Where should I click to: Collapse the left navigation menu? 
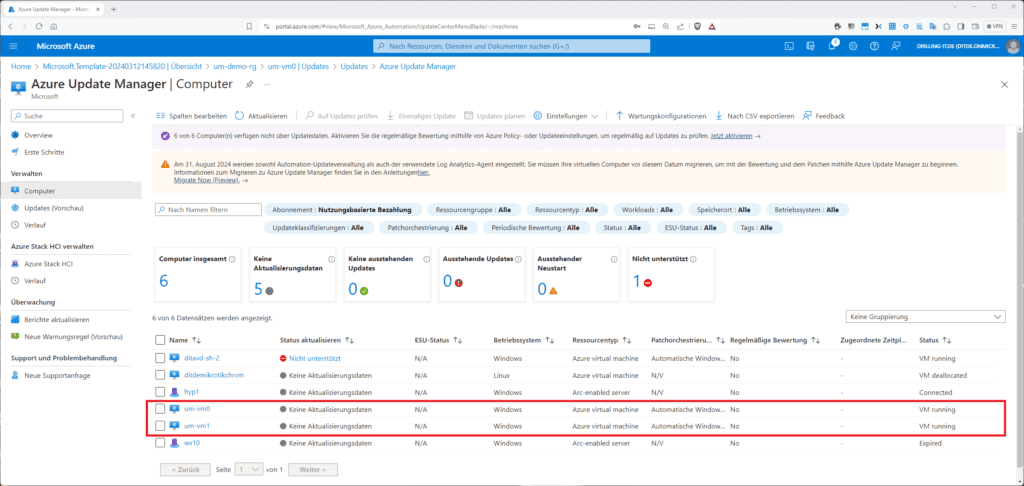(133, 116)
